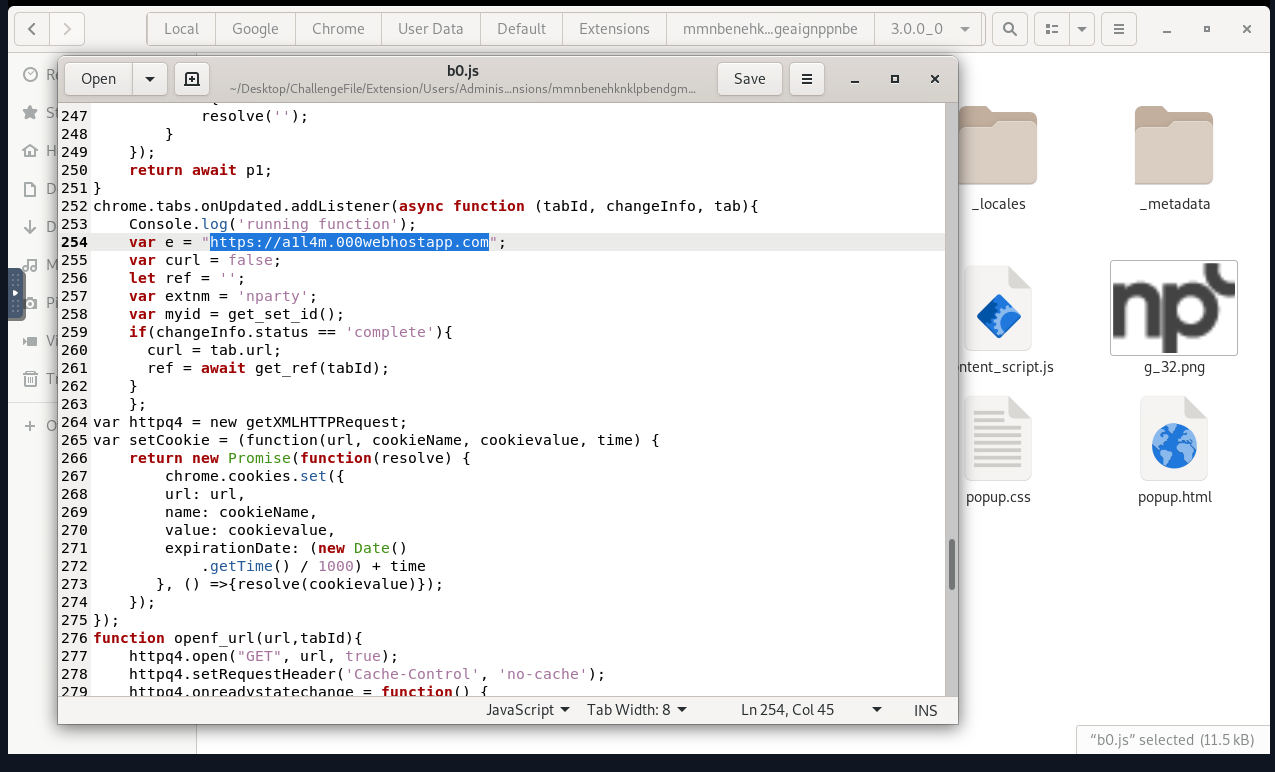The image size is (1275, 772).
Task: Click the file manager search icon
Action: pos(1010,29)
